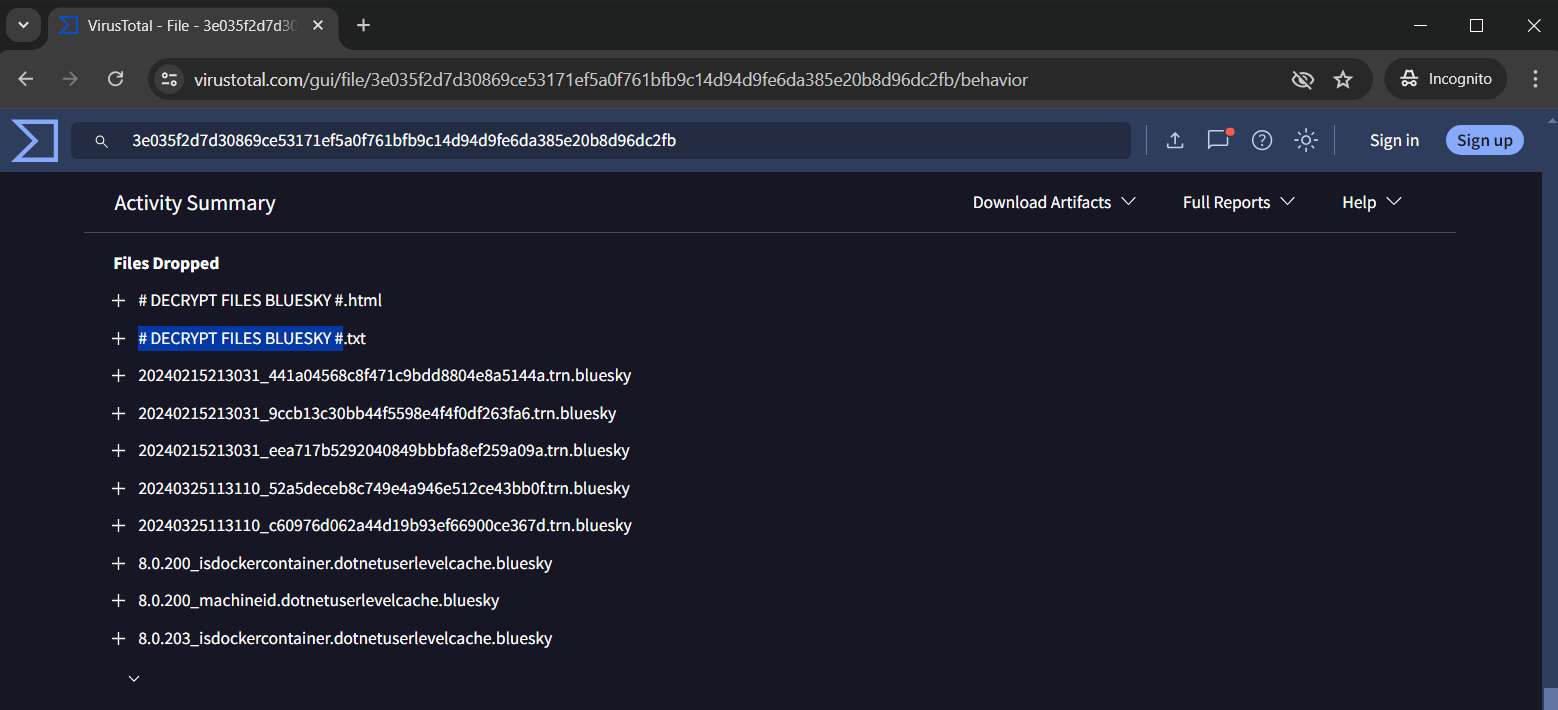Expand the c60976d062a44d19b93ef66900ce367d.trn.bluesky entry
The image size is (1558, 710).
(x=118, y=526)
